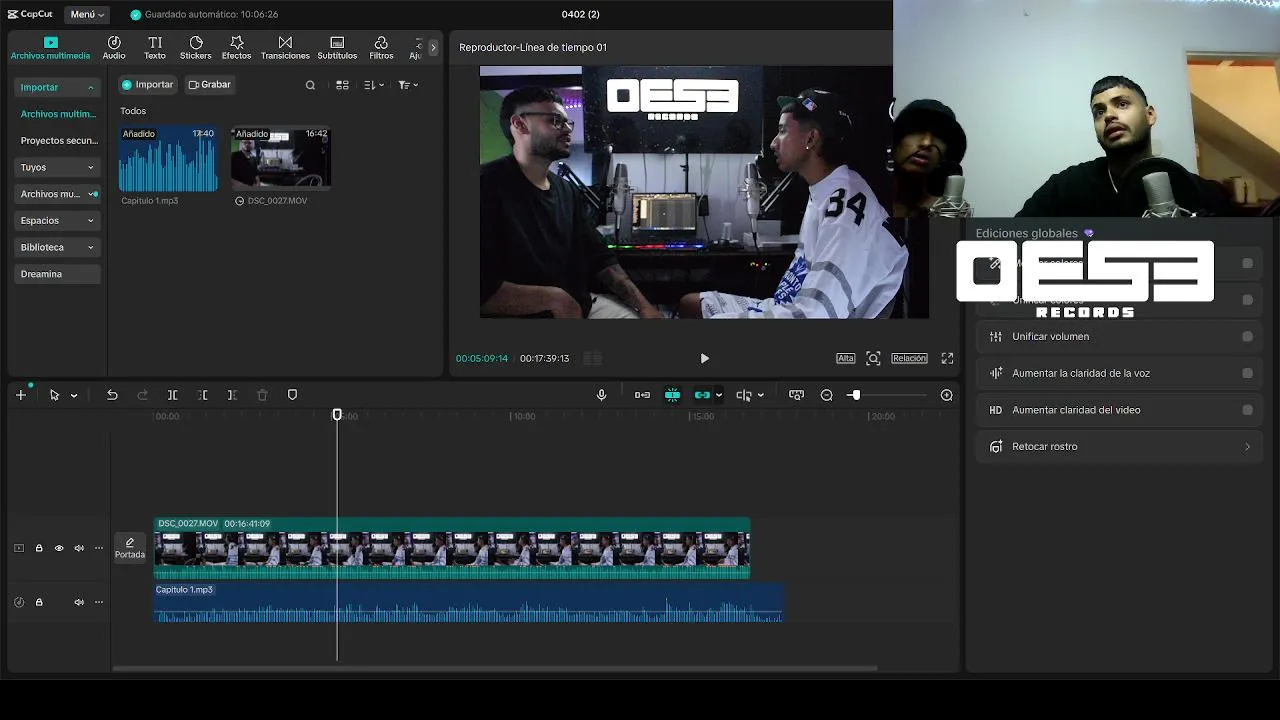
Task: Click the preview snapshot crop icon
Action: 873,358
